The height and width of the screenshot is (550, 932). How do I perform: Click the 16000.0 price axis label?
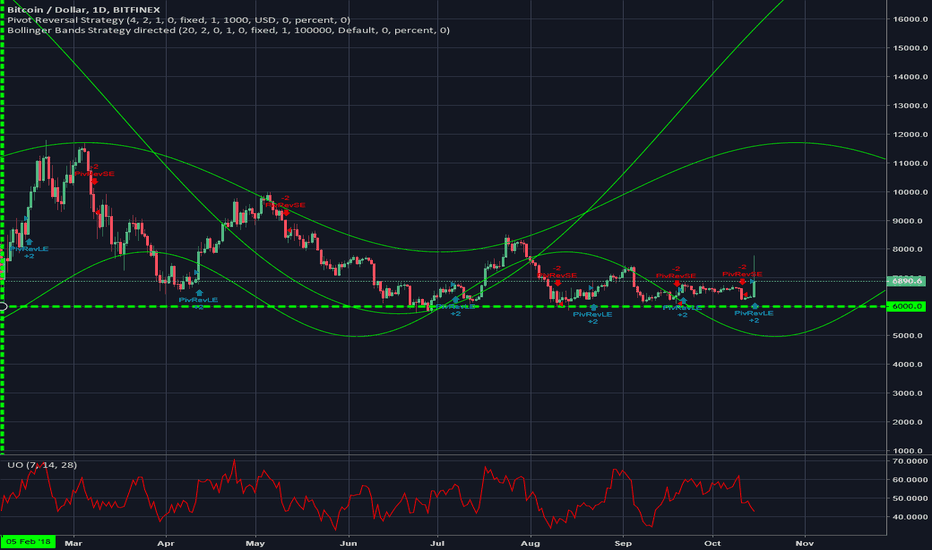tap(910, 19)
